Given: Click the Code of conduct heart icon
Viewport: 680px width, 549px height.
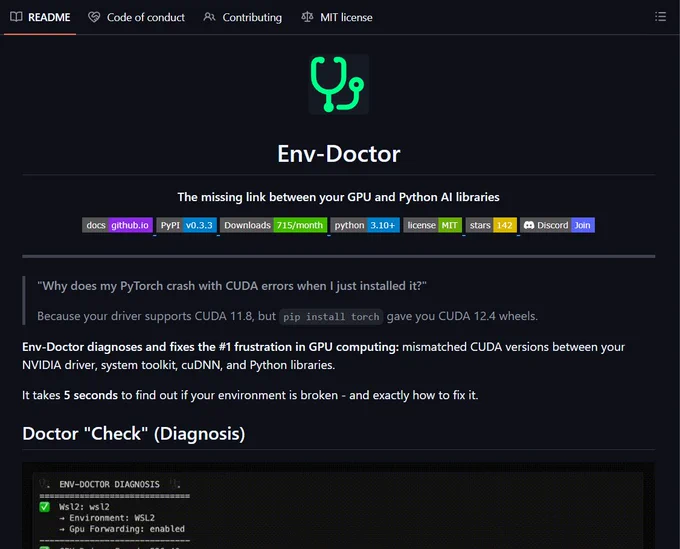Looking at the screenshot, I should pos(94,17).
